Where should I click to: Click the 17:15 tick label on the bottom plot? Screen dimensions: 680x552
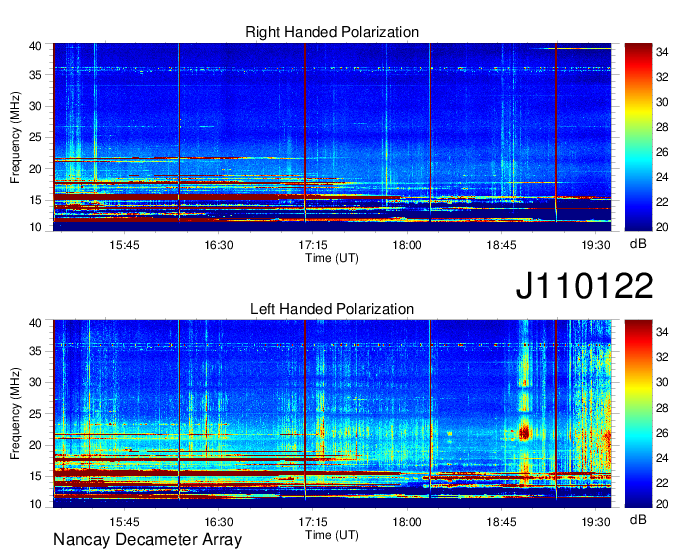(x=313, y=522)
